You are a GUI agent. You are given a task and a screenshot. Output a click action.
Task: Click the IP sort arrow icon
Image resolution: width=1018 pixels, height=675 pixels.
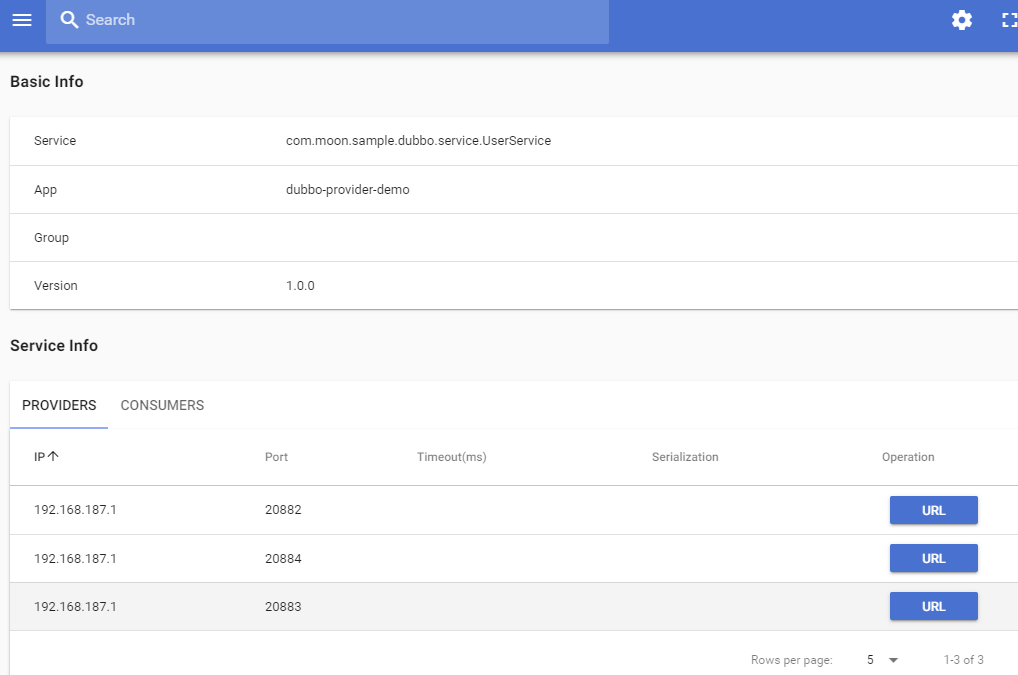tap(53, 456)
